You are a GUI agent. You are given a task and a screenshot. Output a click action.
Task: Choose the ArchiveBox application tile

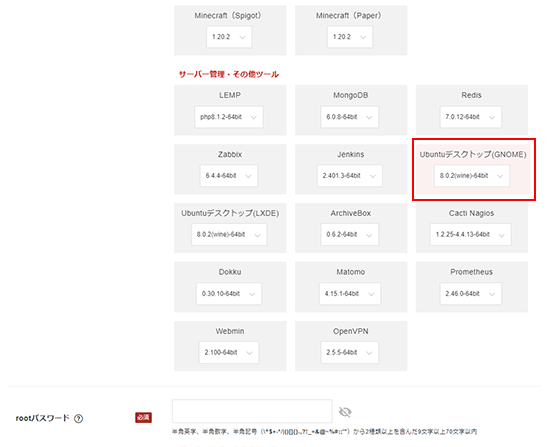pos(351,228)
